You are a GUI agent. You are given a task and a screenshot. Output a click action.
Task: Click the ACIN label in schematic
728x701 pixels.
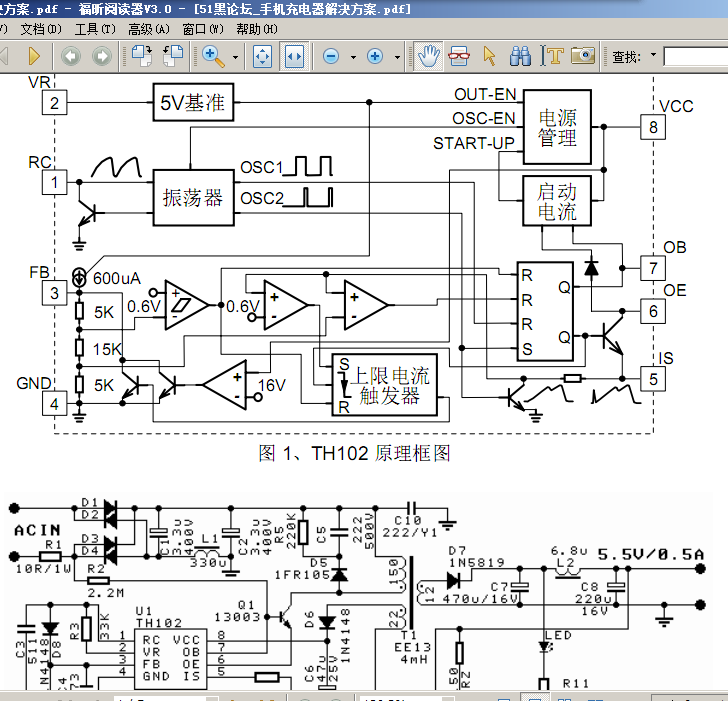[38, 530]
